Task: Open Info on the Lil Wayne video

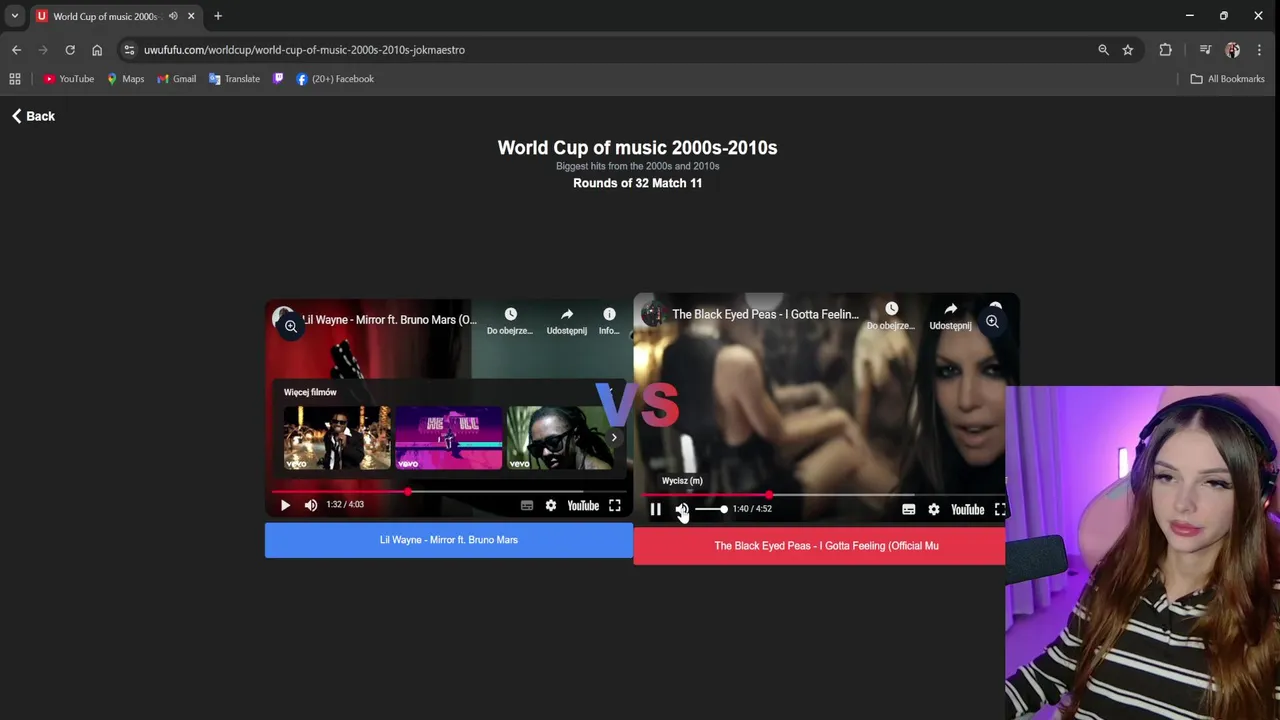Action: point(609,321)
